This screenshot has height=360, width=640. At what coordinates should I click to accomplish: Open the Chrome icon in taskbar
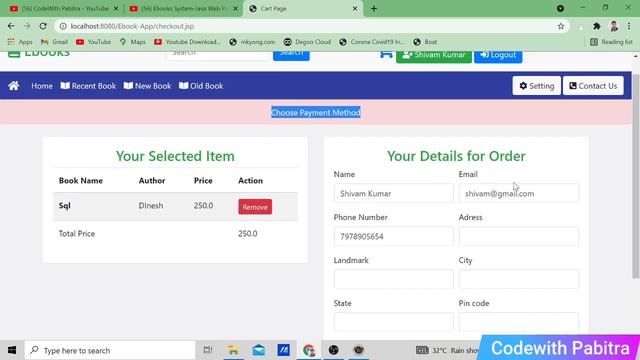click(x=309, y=350)
